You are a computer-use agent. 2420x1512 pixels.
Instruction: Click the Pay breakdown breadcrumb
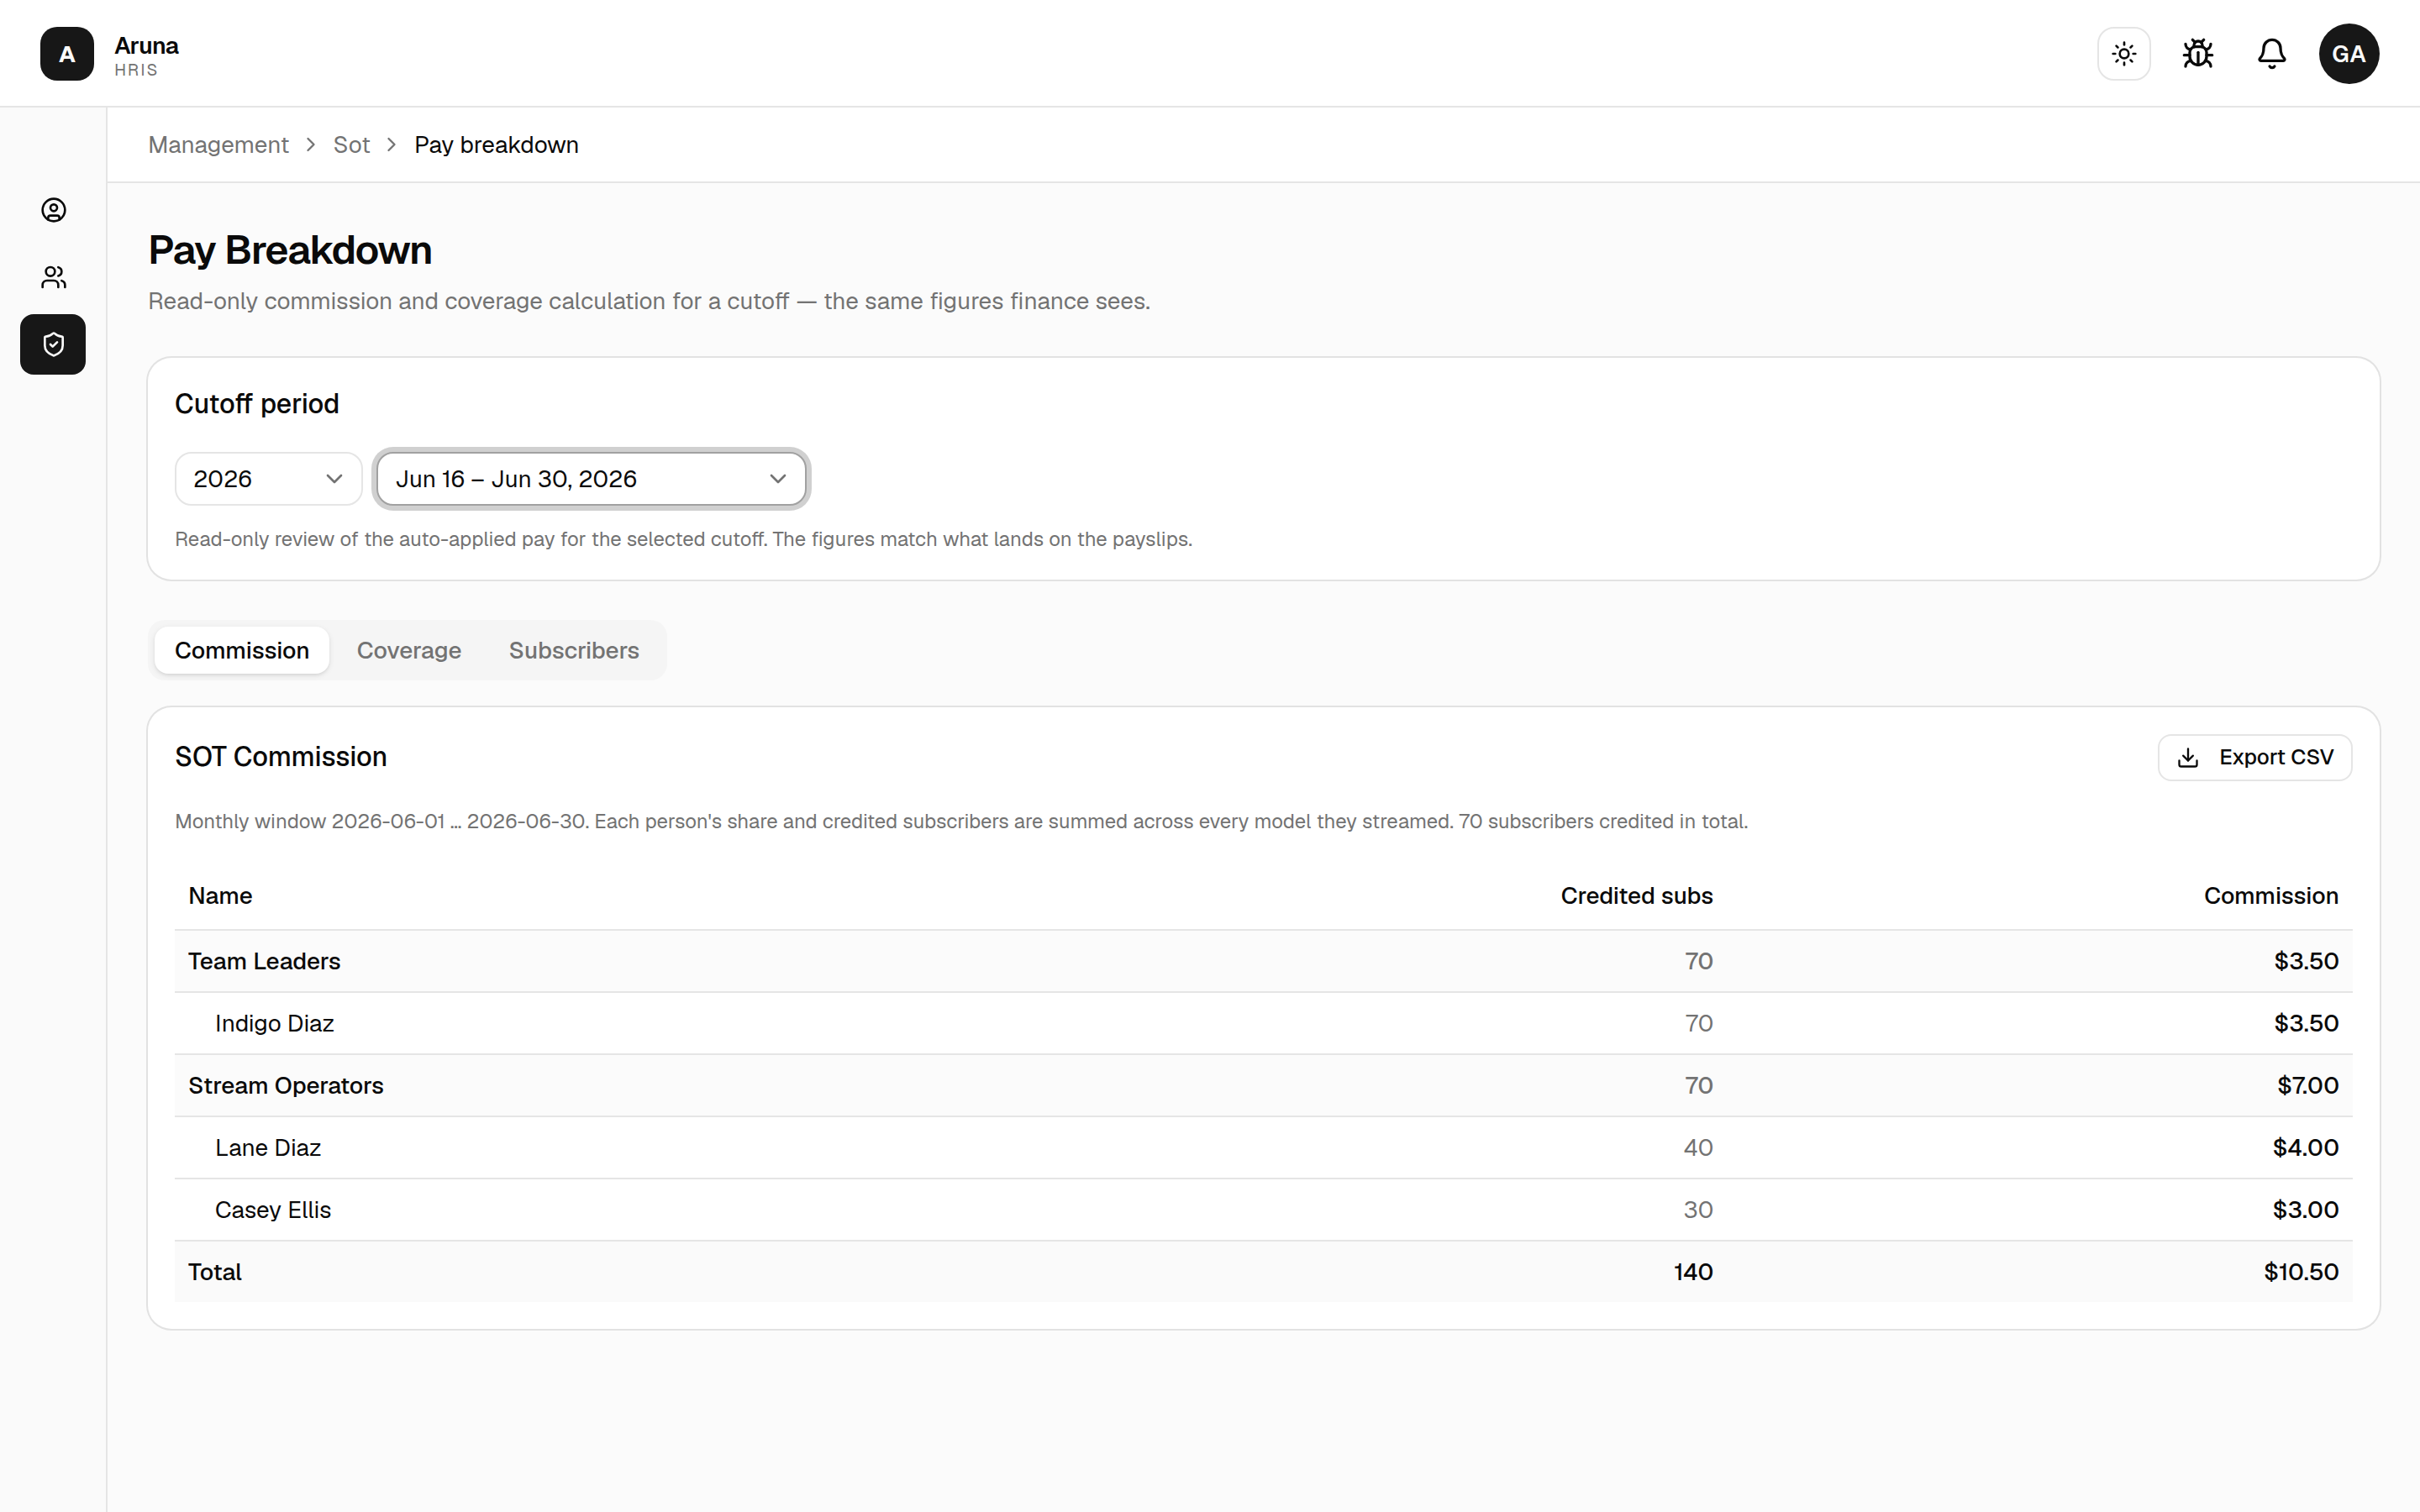(496, 145)
